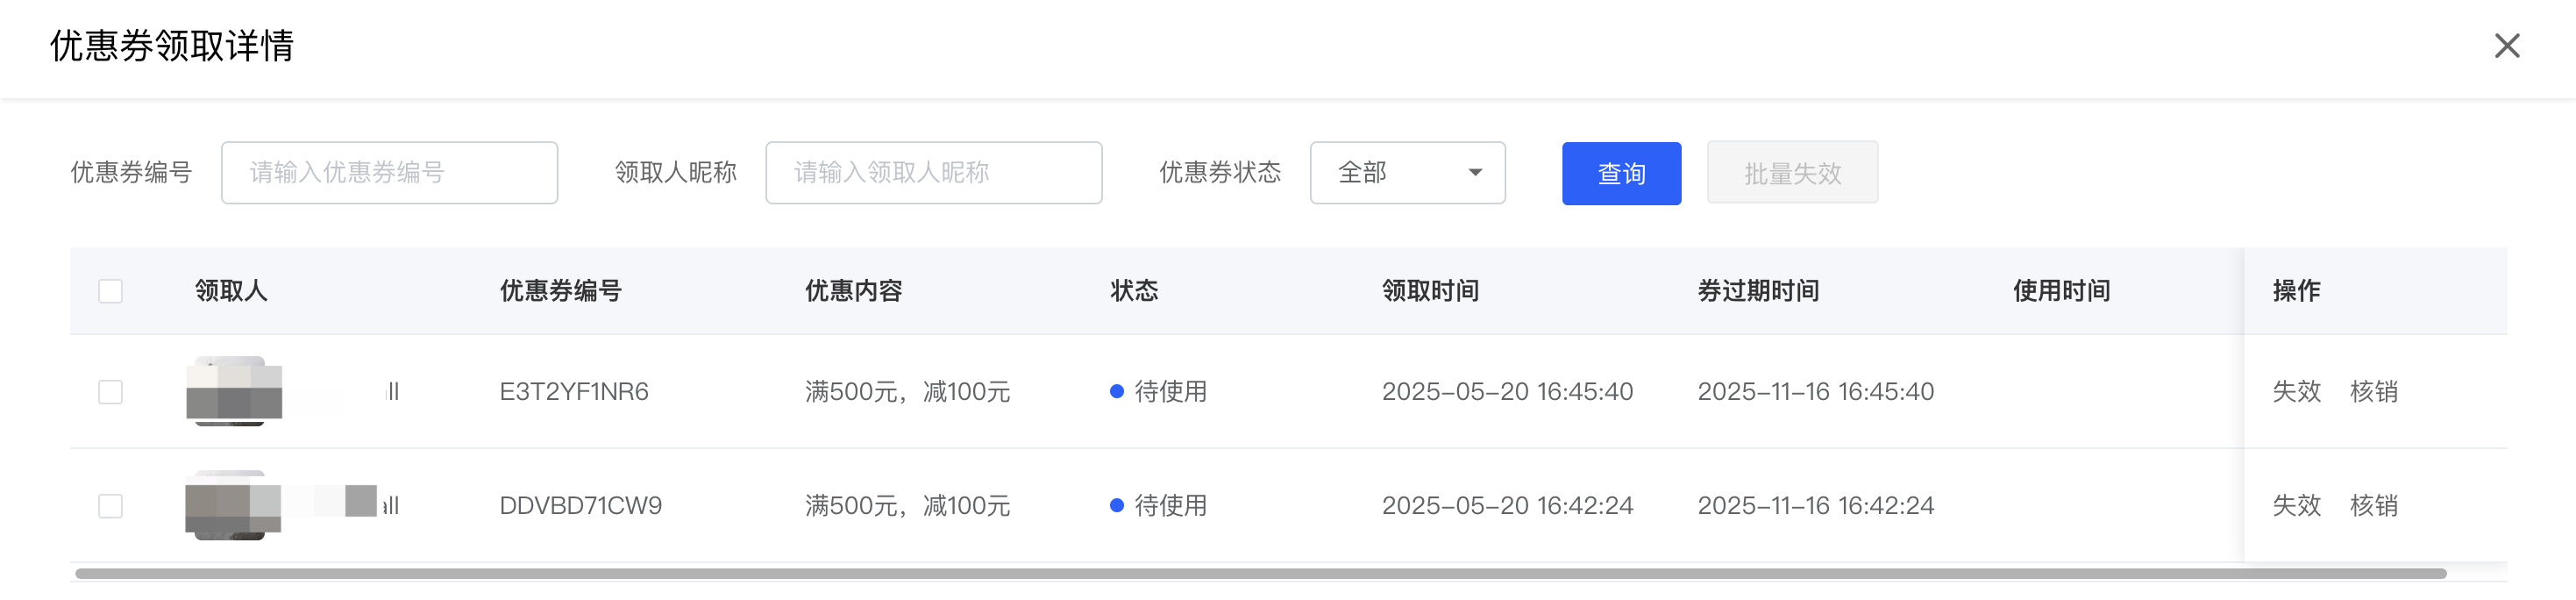2576x600 pixels.
Task: Click the horizontal scrollbar under the table
Action: pyautogui.click(x=1260, y=574)
